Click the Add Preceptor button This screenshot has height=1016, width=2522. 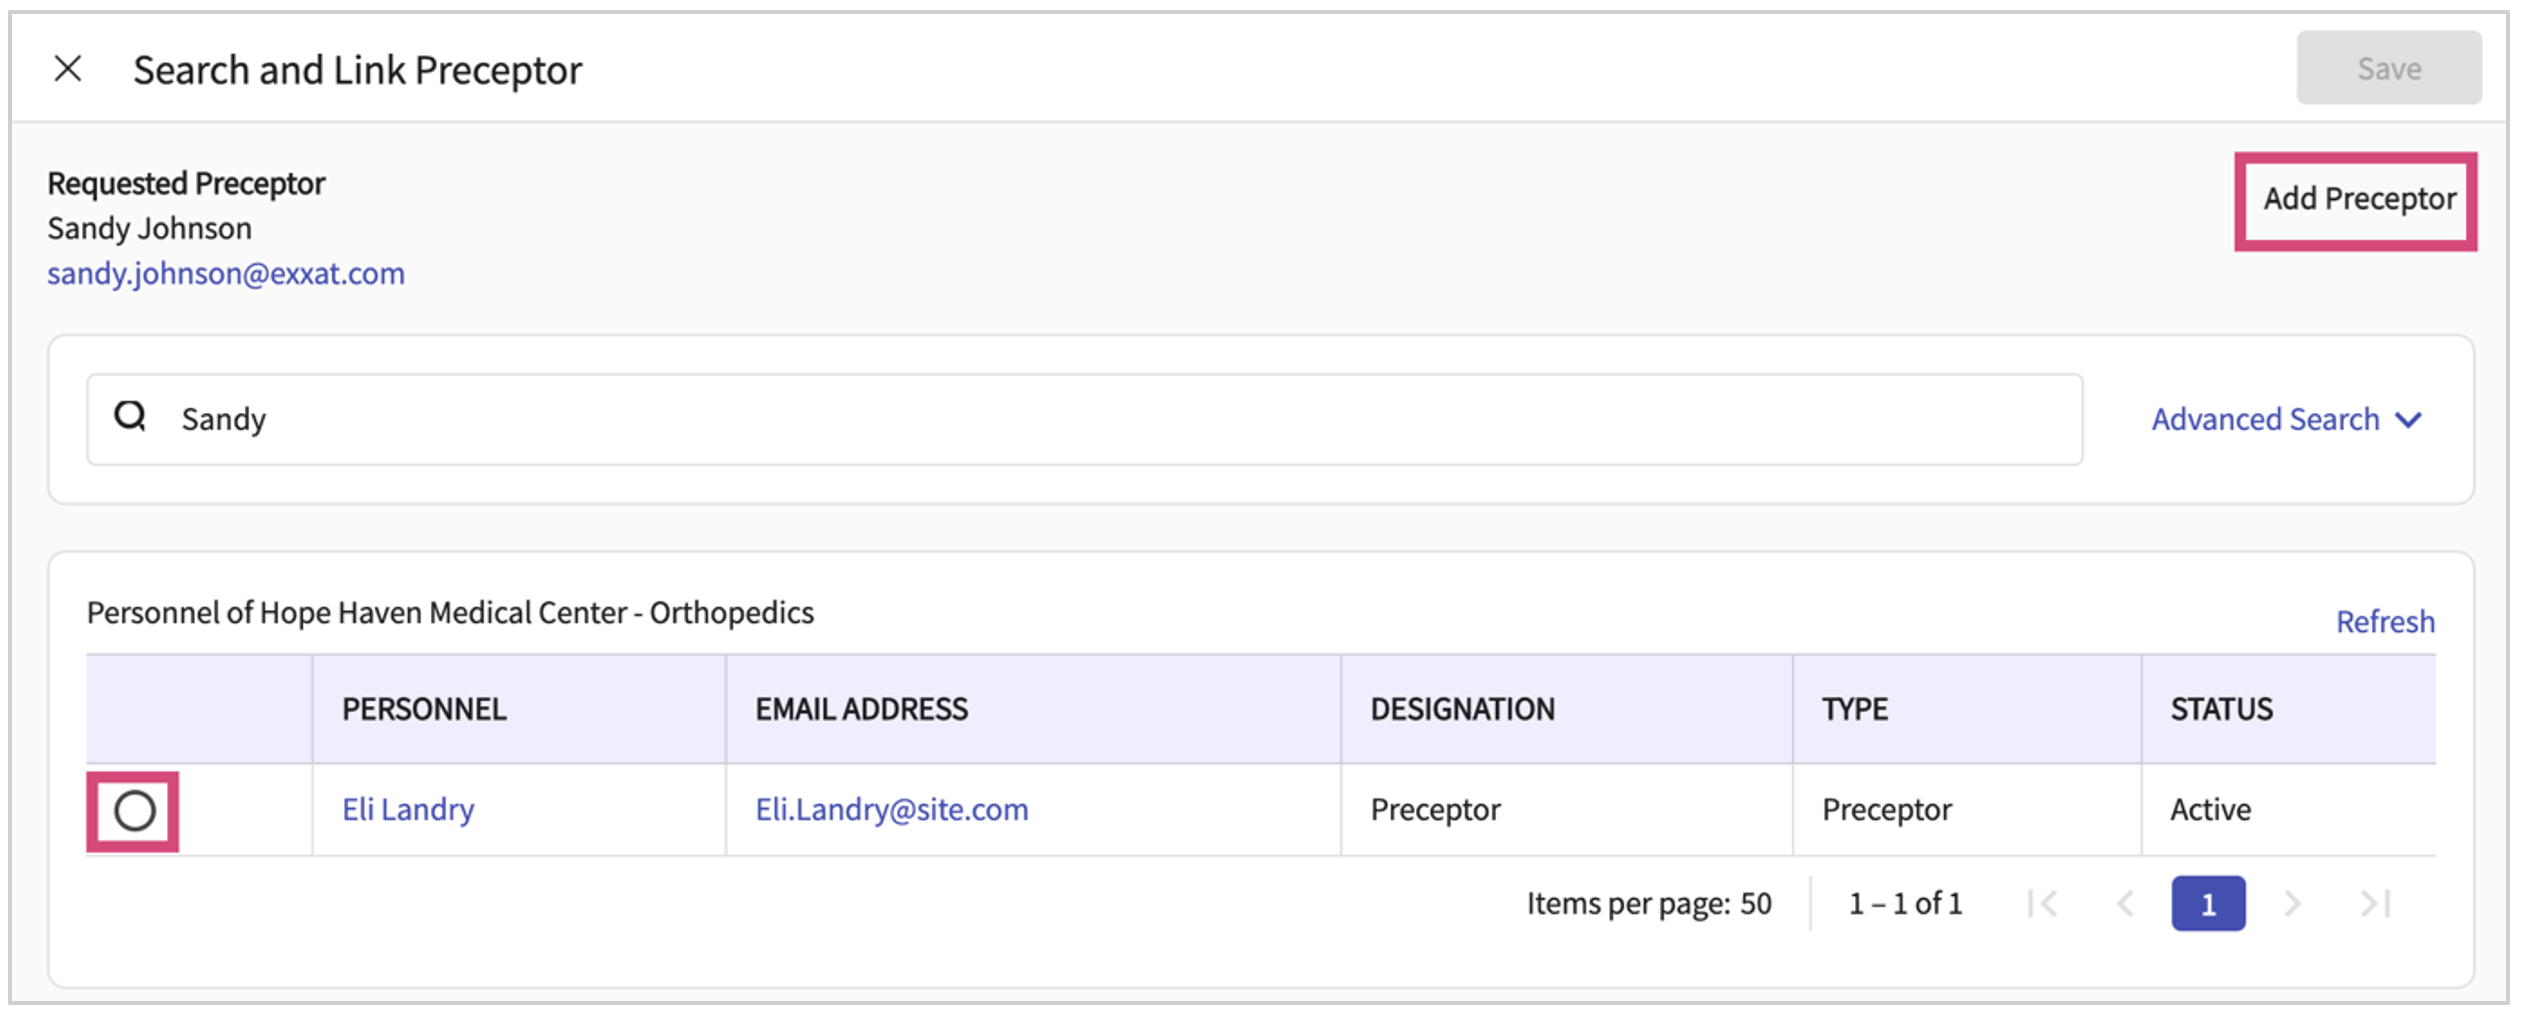click(2358, 200)
